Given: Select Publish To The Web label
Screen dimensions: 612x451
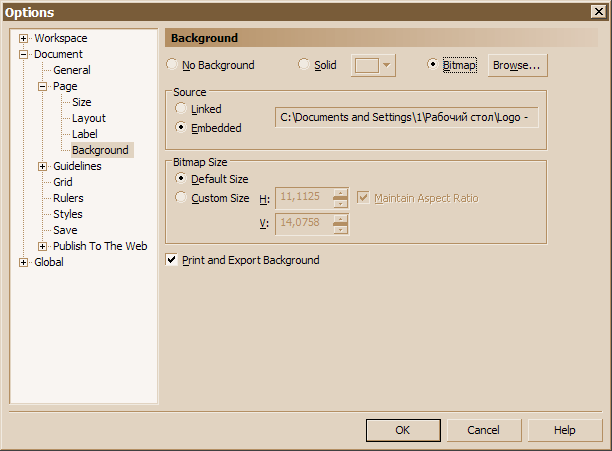Looking at the screenshot, I should 100,246.
